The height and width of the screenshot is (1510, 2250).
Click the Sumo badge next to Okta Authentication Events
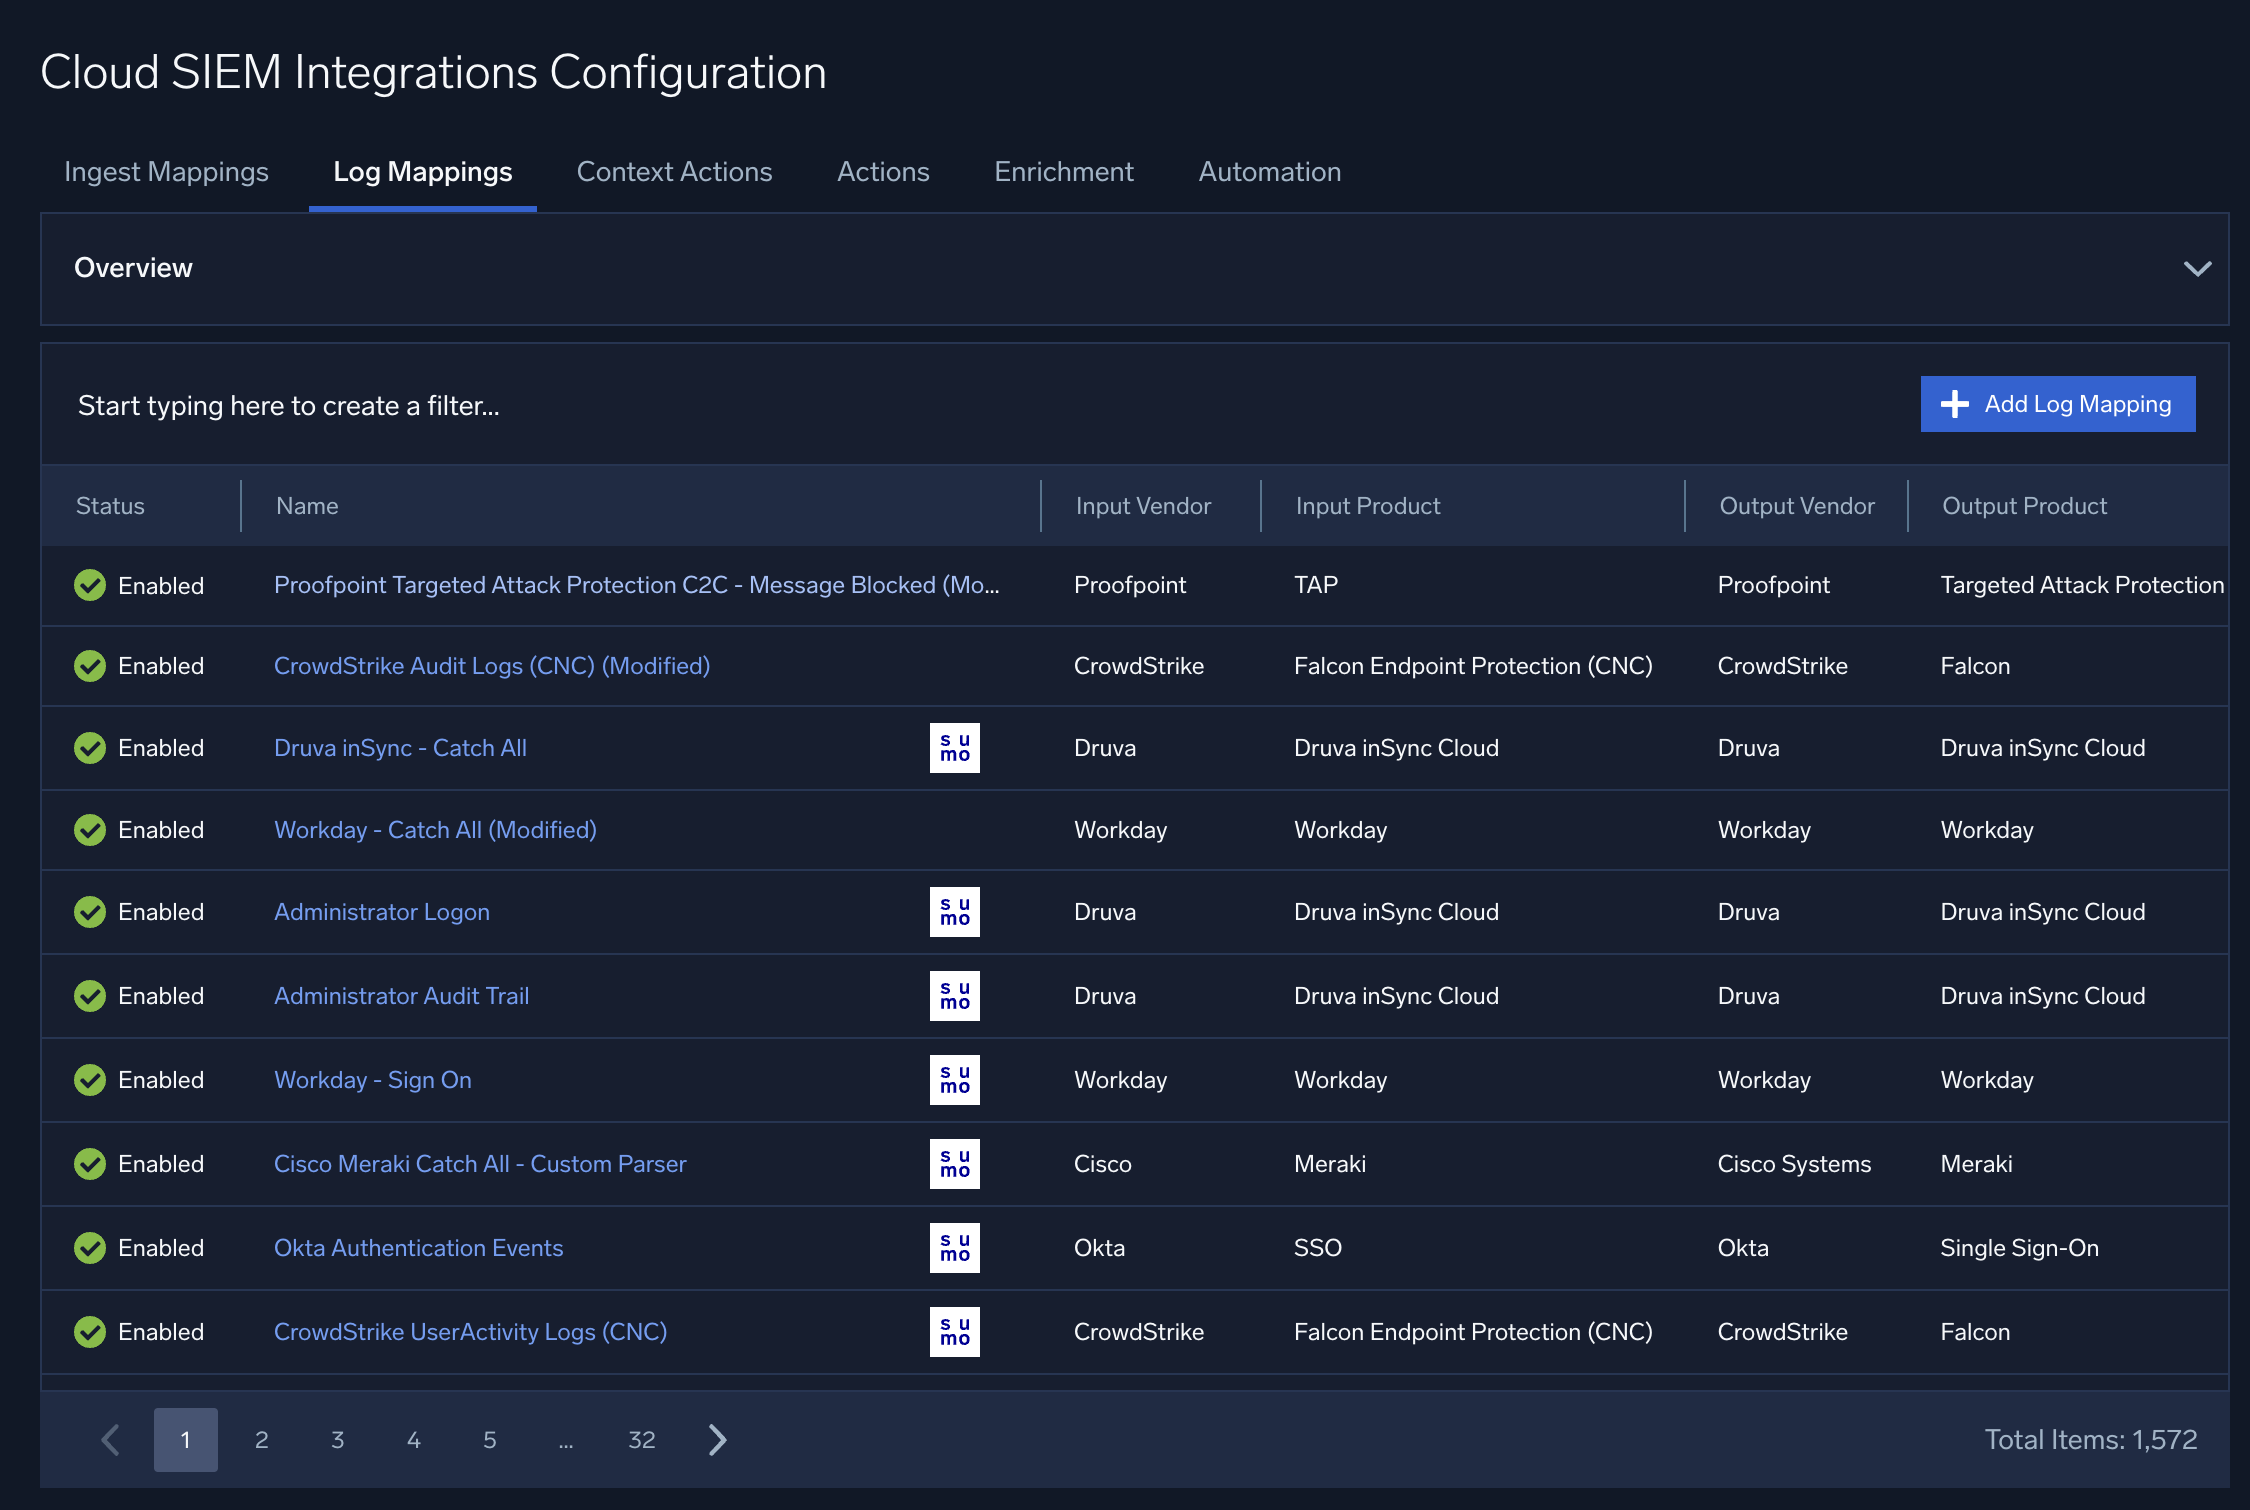click(x=954, y=1247)
